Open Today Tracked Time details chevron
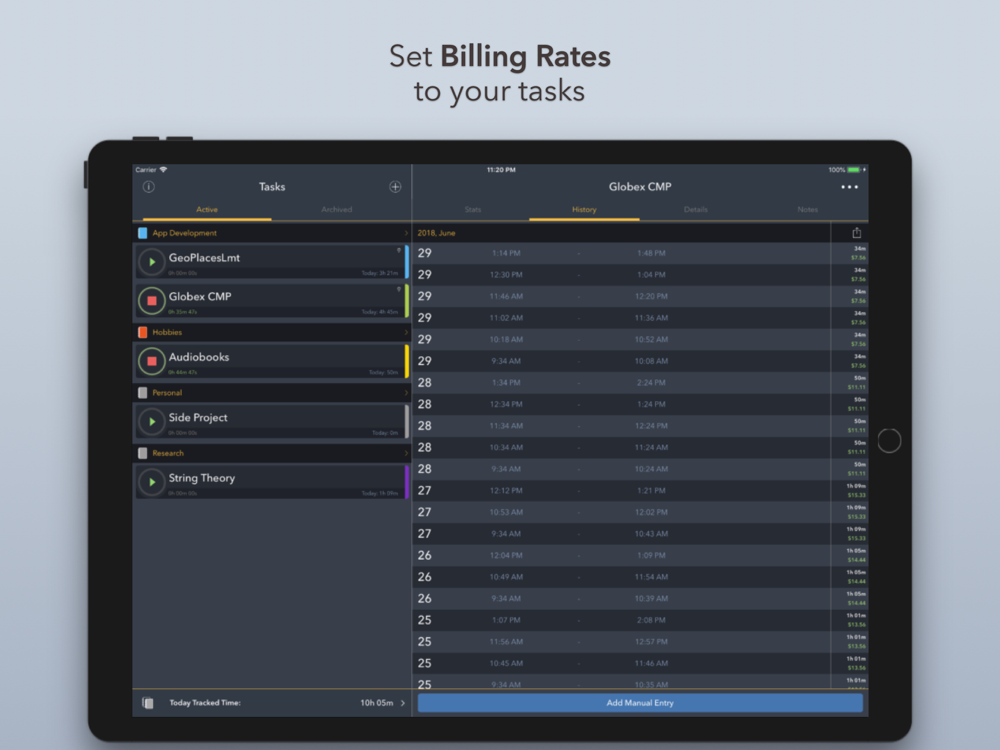 pyautogui.click(x=402, y=703)
